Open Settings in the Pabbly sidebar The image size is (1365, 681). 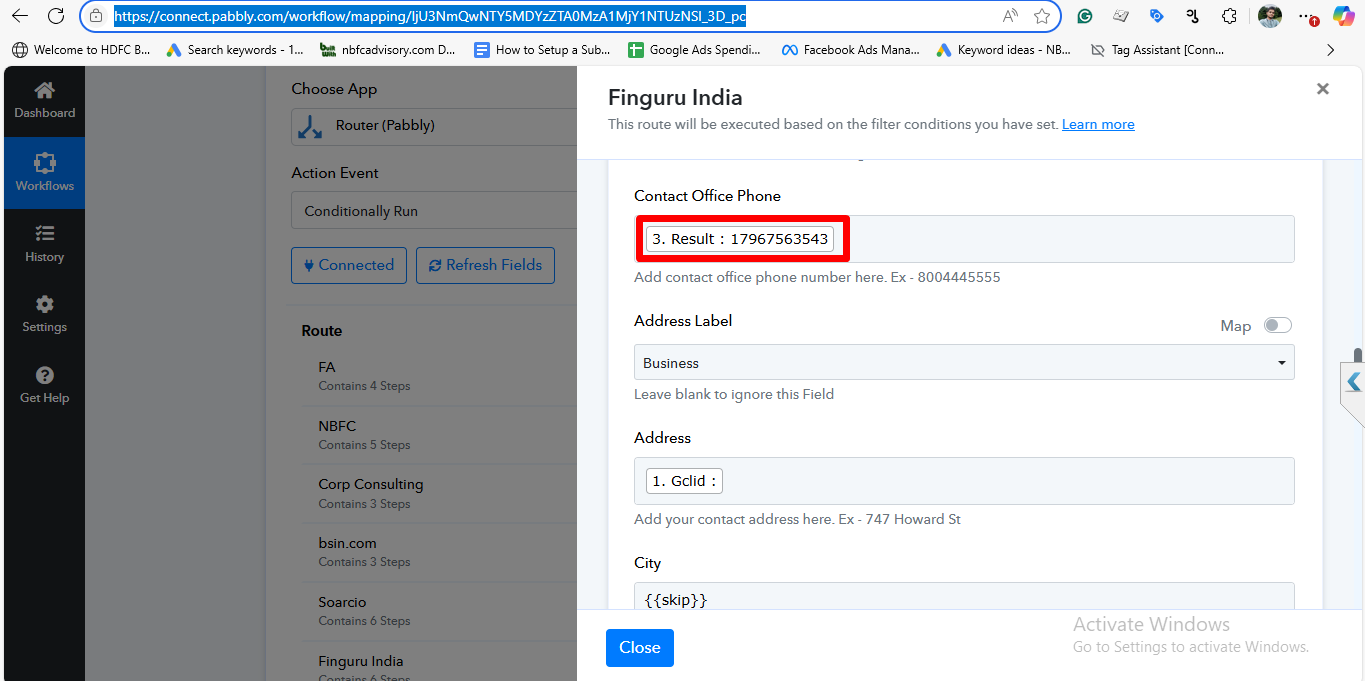click(44, 313)
